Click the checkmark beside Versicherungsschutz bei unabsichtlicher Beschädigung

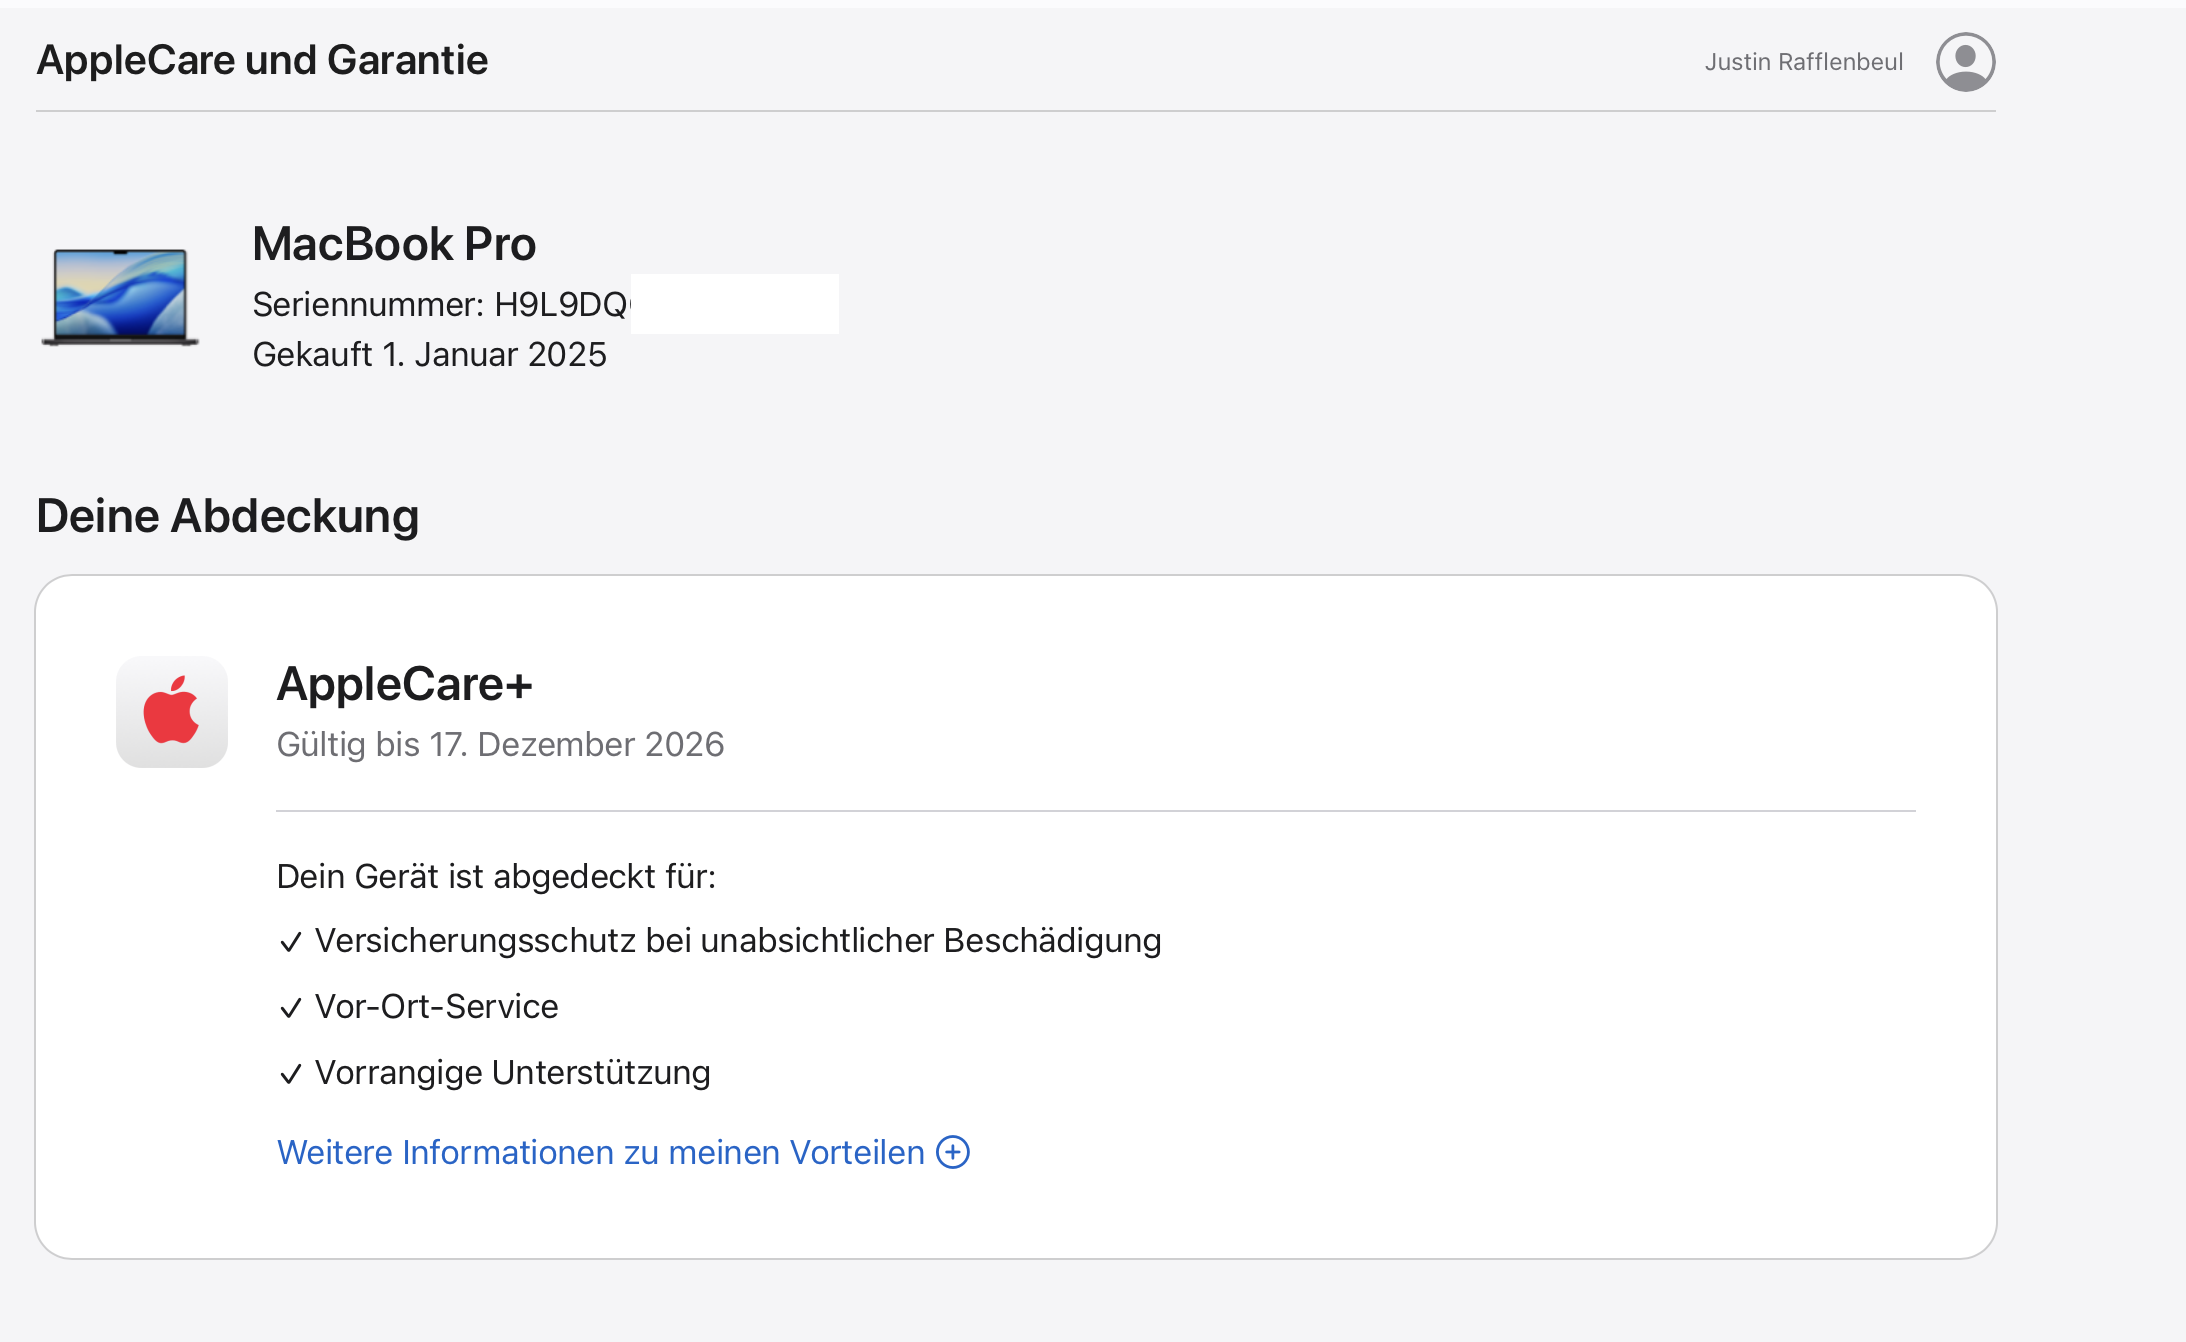point(291,942)
